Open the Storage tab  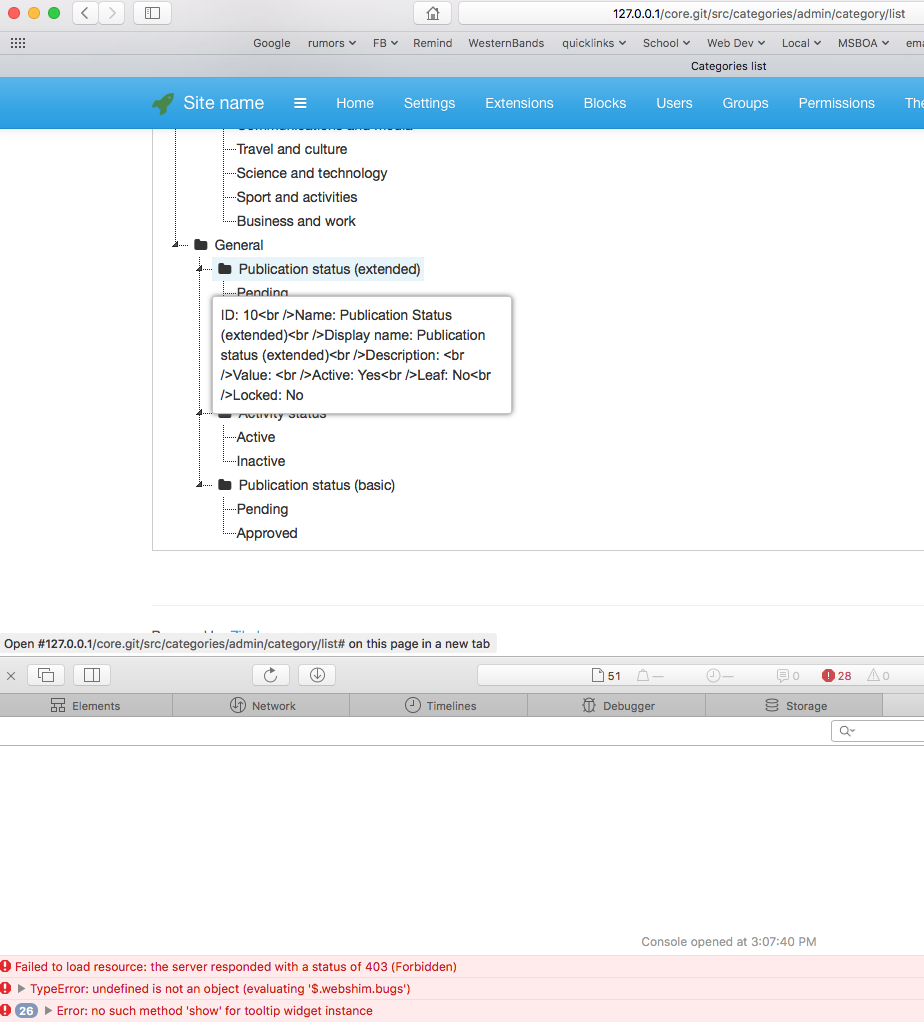tap(795, 705)
